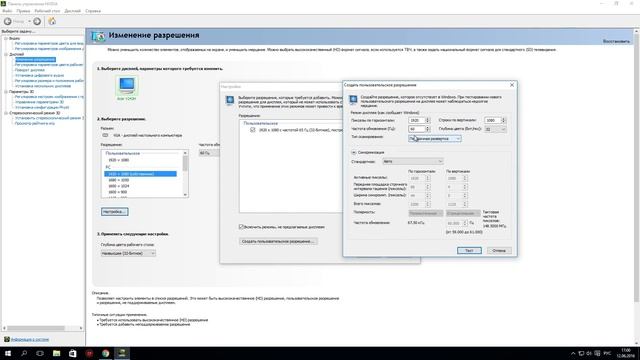640x360 pixels.
Task: Open File Explorer from taskbar
Action: pos(56,353)
